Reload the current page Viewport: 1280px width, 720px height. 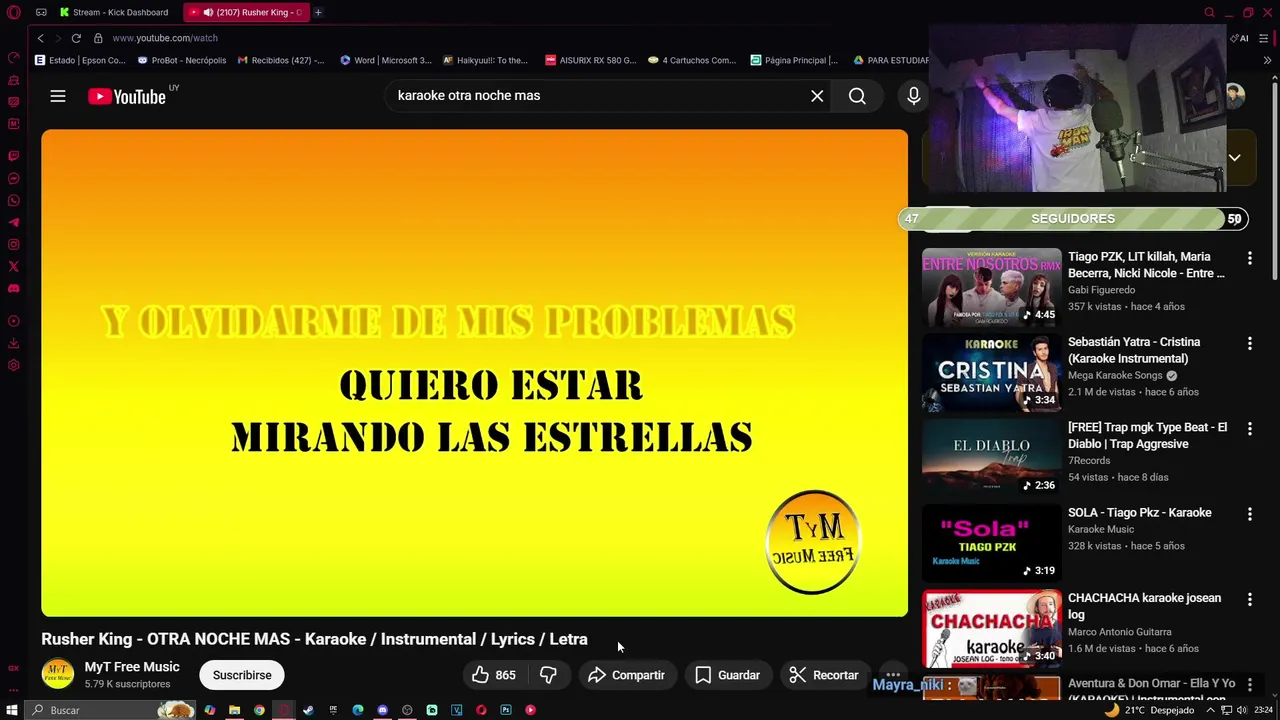pyautogui.click(x=76, y=38)
